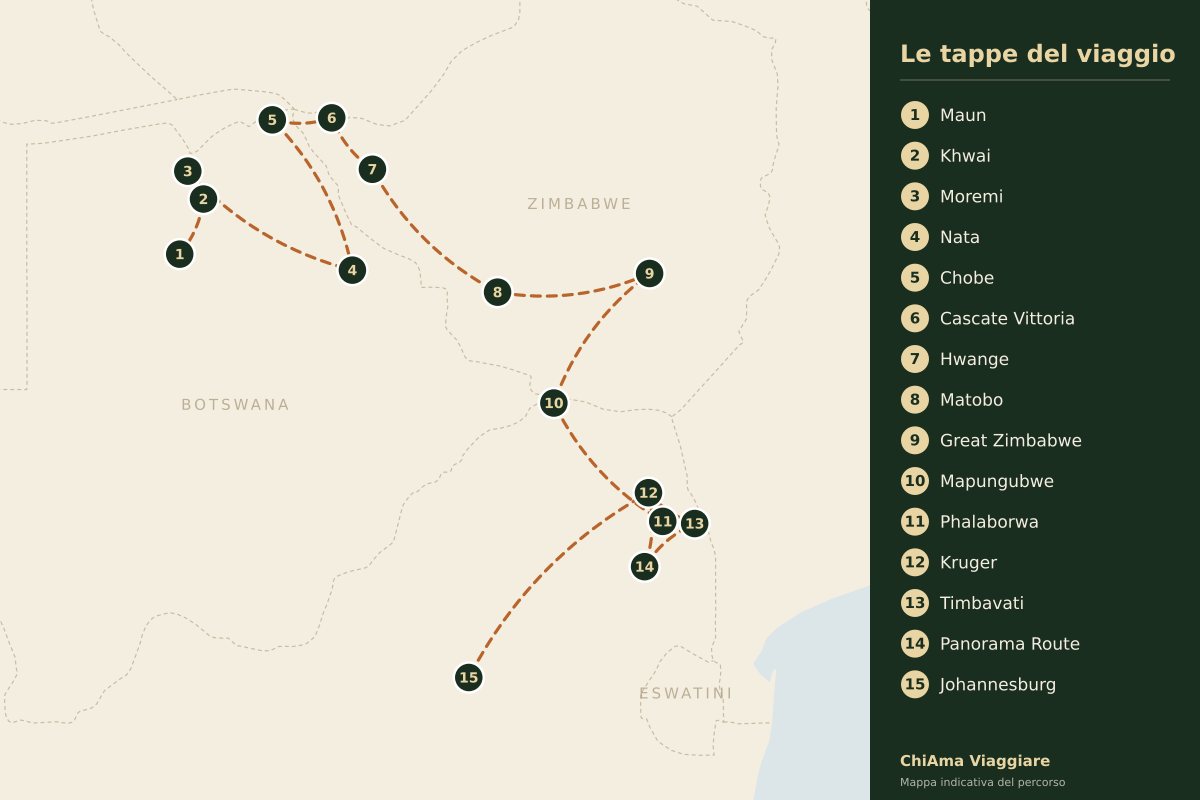The image size is (1200, 800).
Task: Select map marker 14 for Panorama Route
Action: pos(645,566)
